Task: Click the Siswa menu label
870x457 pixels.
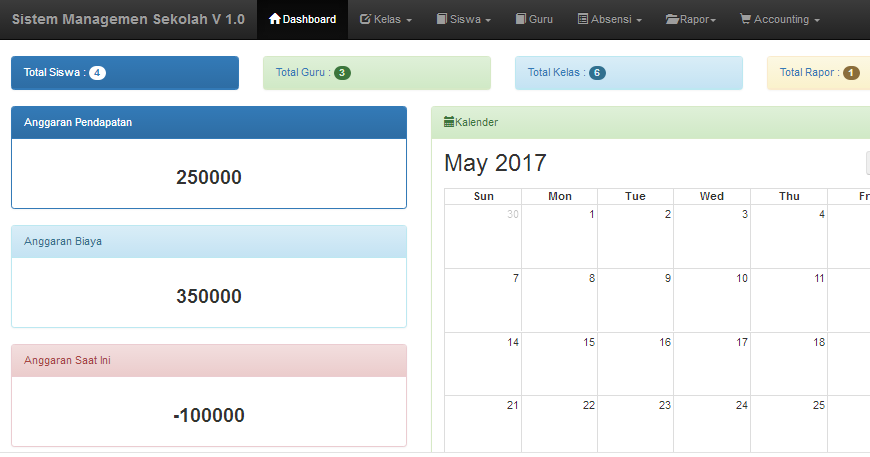Action: click(x=465, y=19)
